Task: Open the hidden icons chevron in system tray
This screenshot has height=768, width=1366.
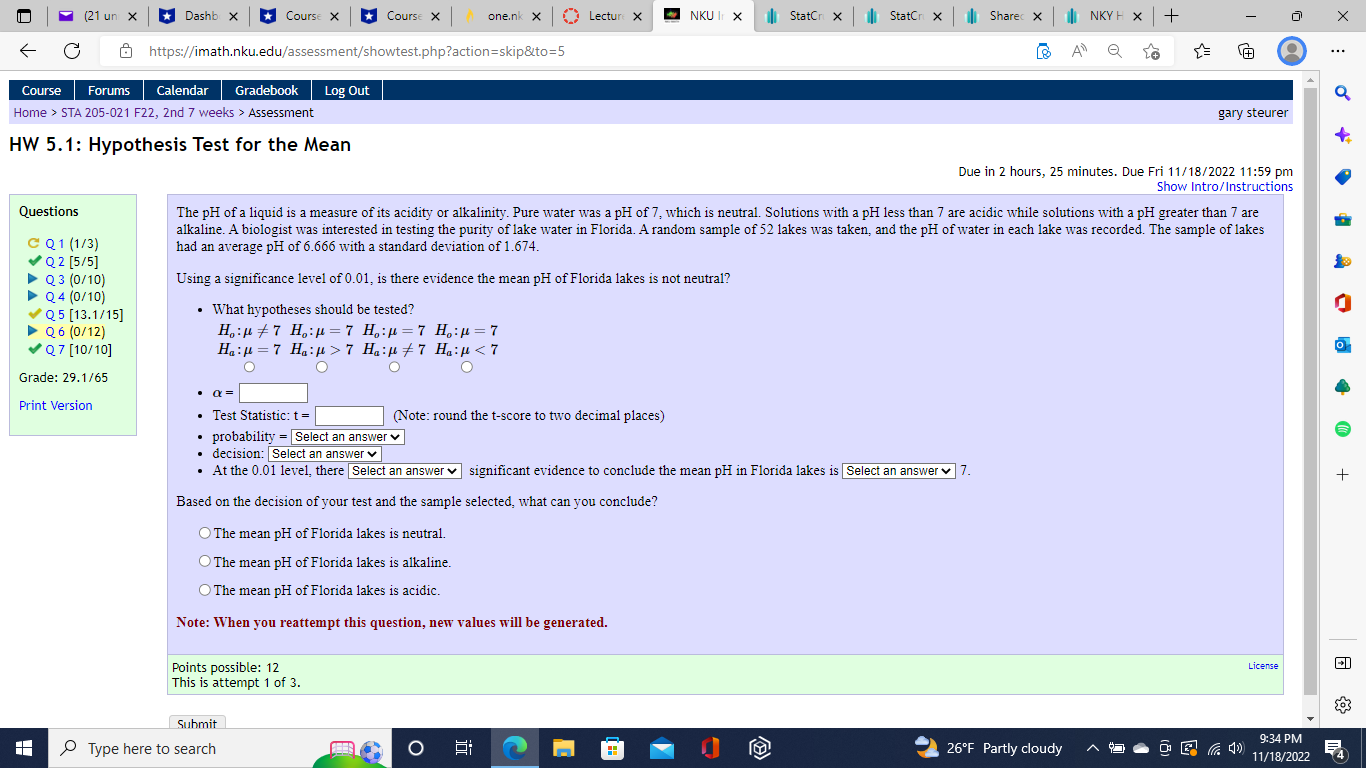Action: 1092,747
